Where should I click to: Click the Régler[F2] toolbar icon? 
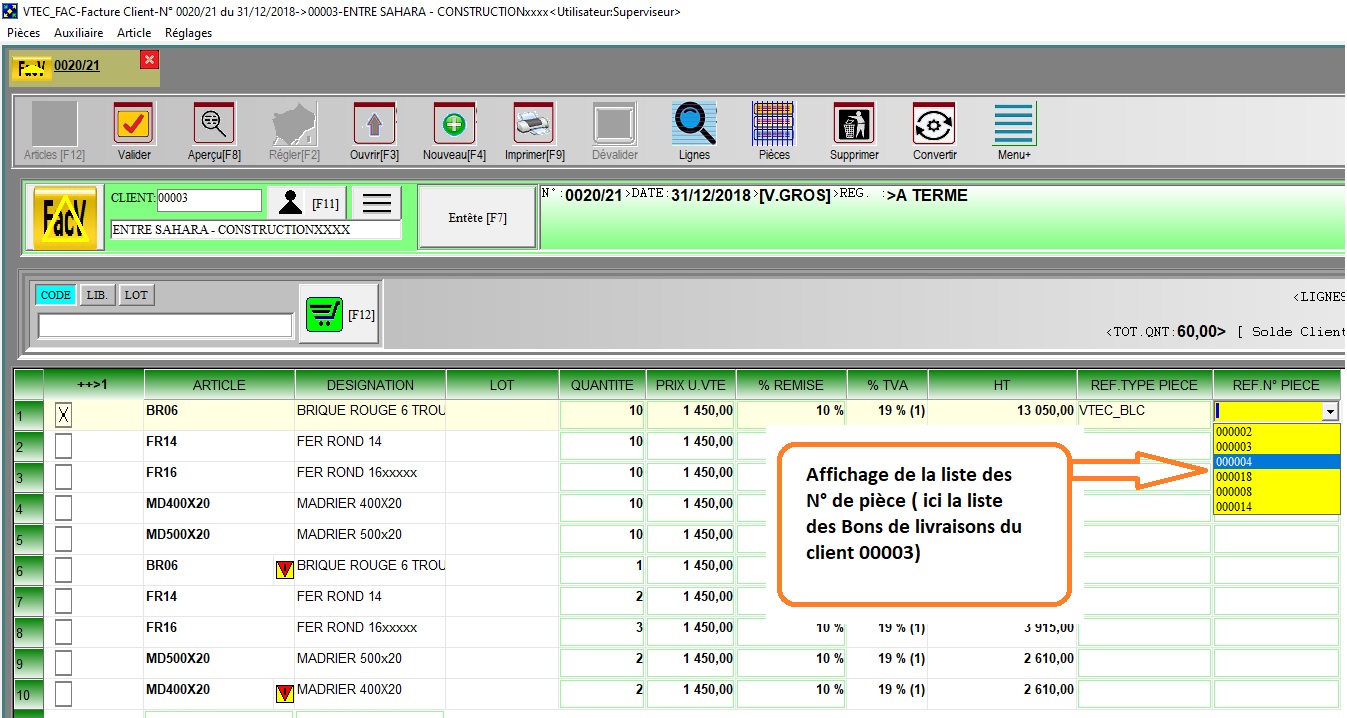[x=294, y=124]
